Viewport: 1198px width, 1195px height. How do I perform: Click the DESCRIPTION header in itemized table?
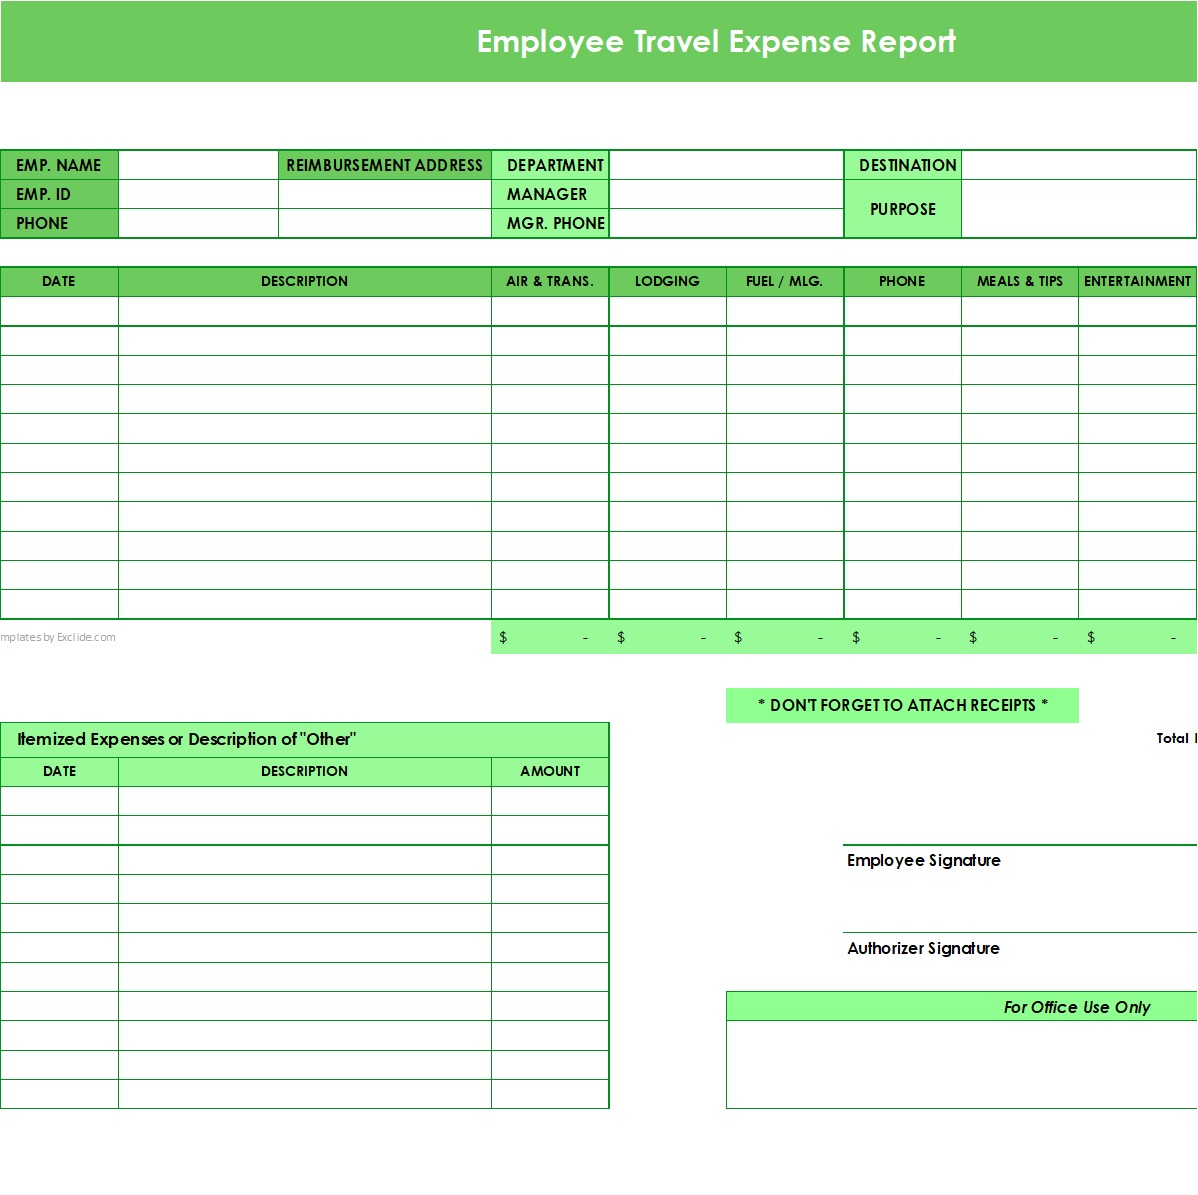coord(304,772)
